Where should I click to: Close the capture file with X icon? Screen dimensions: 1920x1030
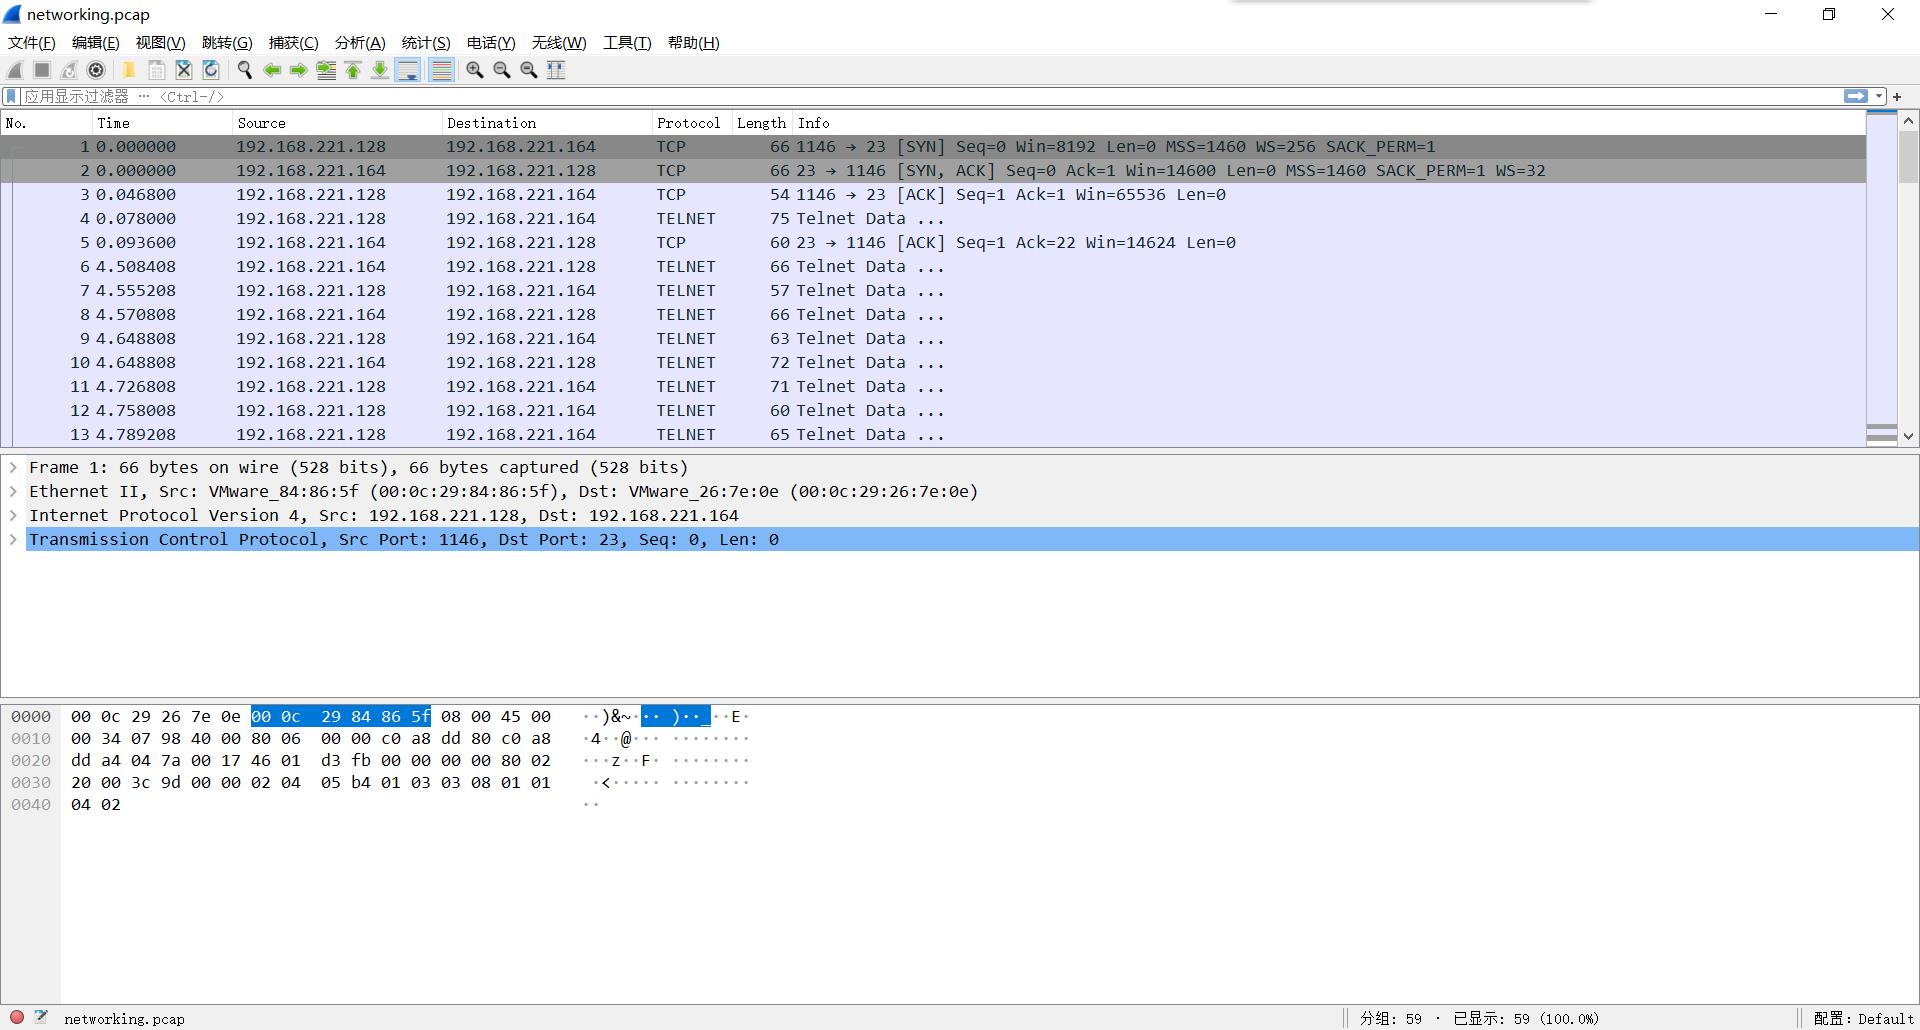pos(183,70)
